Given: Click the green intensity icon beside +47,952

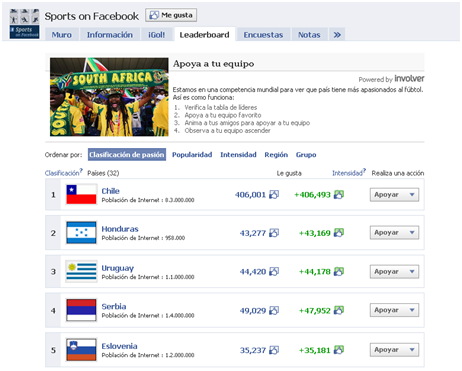Looking at the screenshot, I should click(339, 310).
